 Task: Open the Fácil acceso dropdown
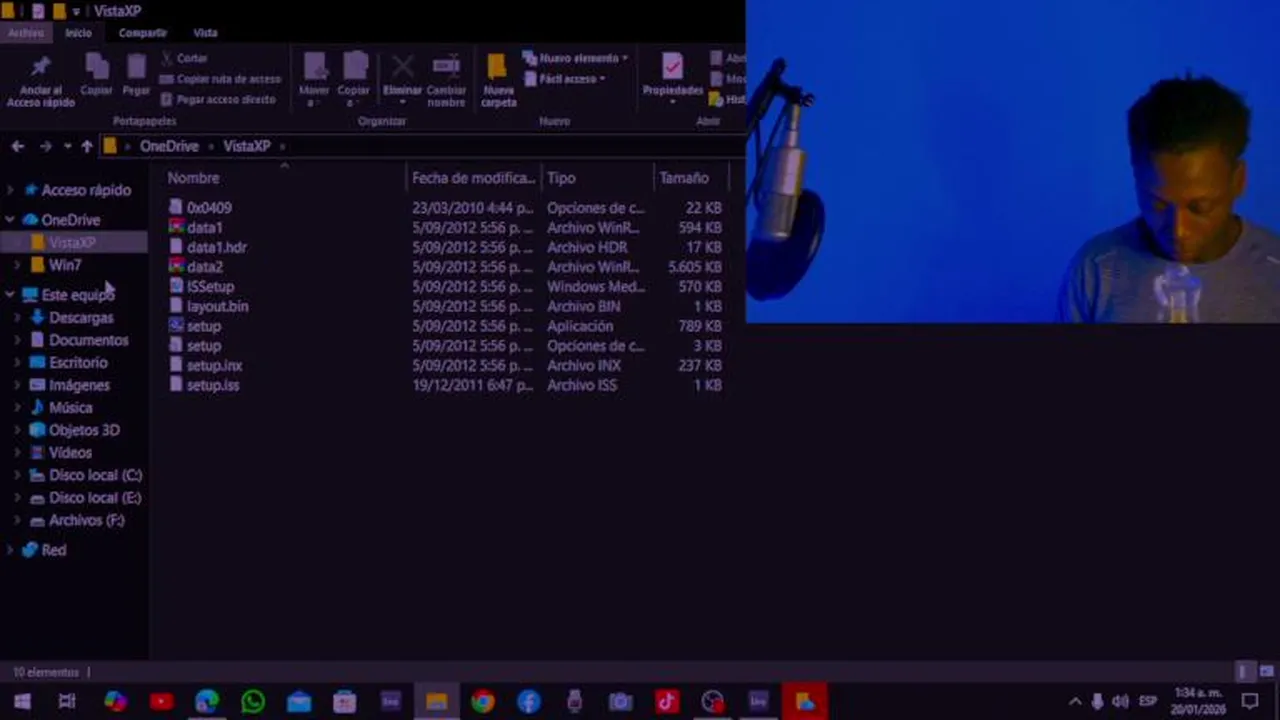[564, 79]
